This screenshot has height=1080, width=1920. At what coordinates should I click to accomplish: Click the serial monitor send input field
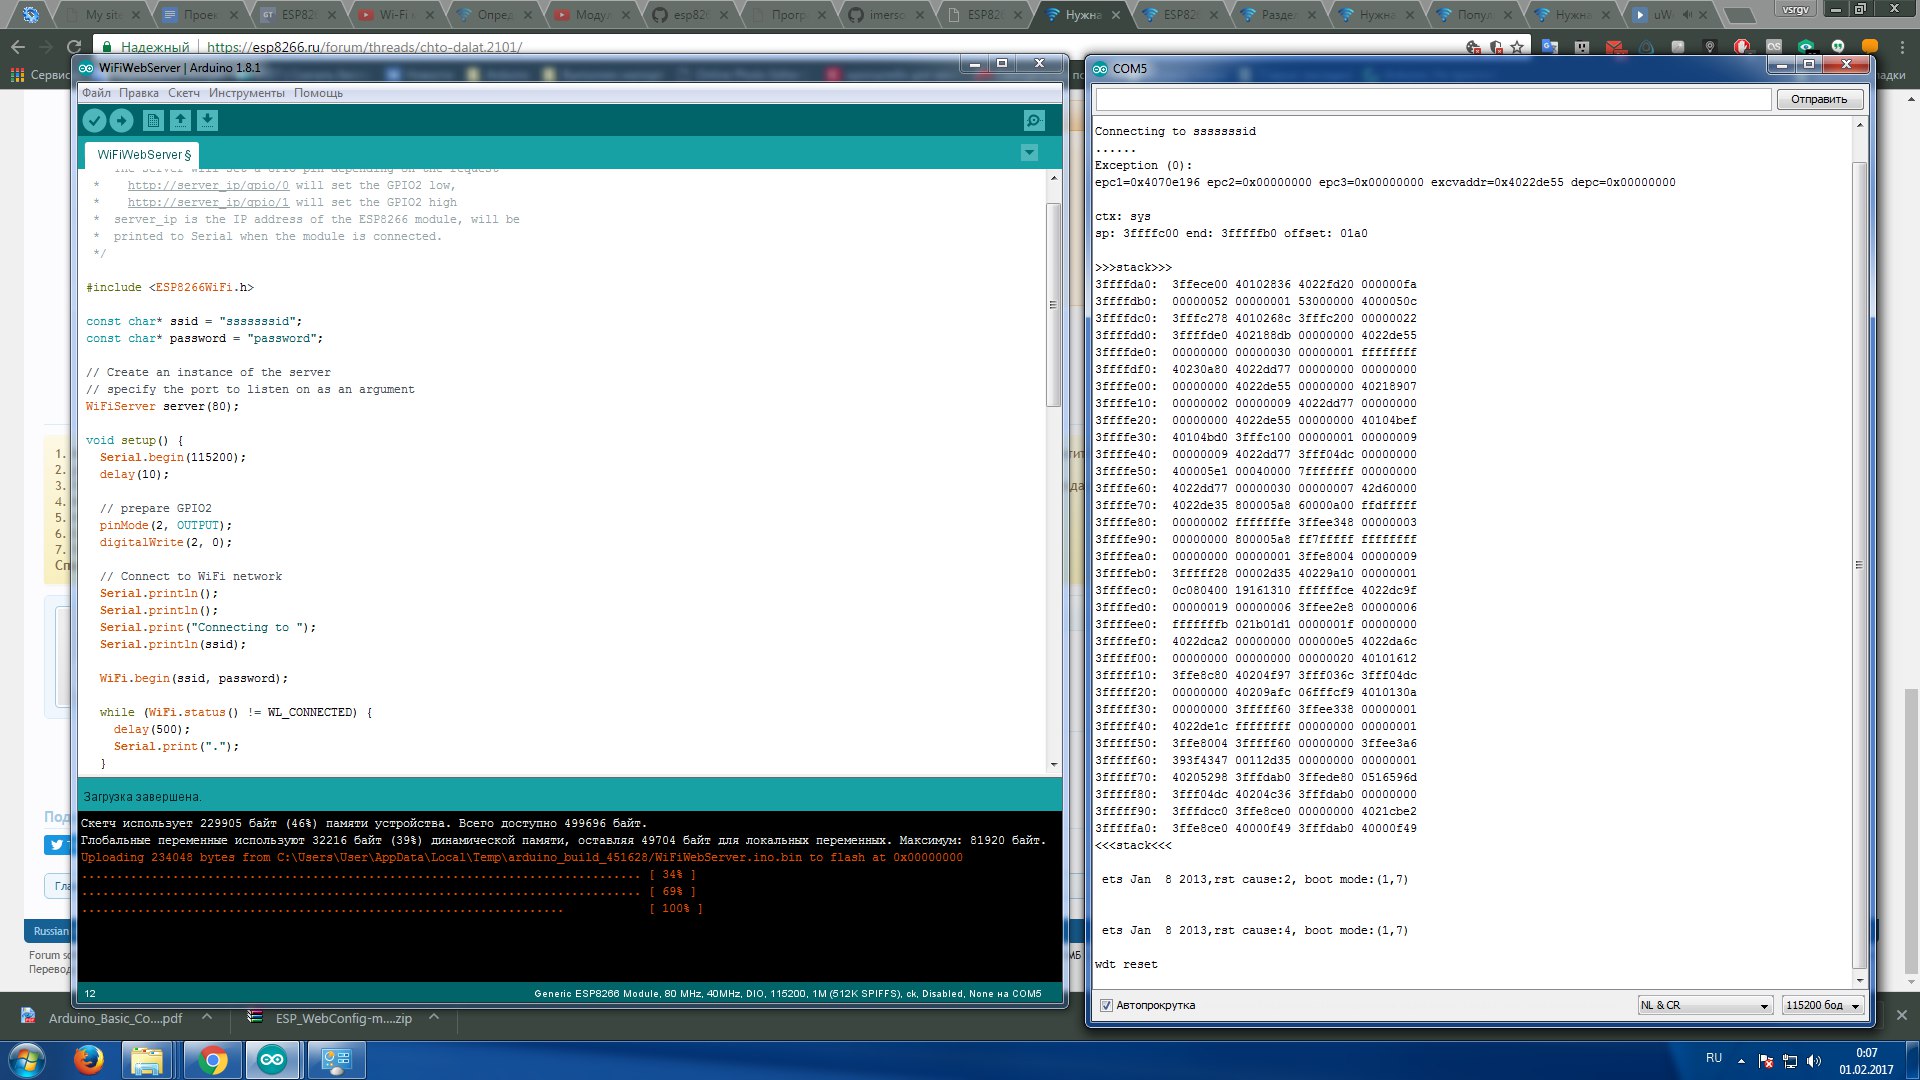click(x=1433, y=99)
